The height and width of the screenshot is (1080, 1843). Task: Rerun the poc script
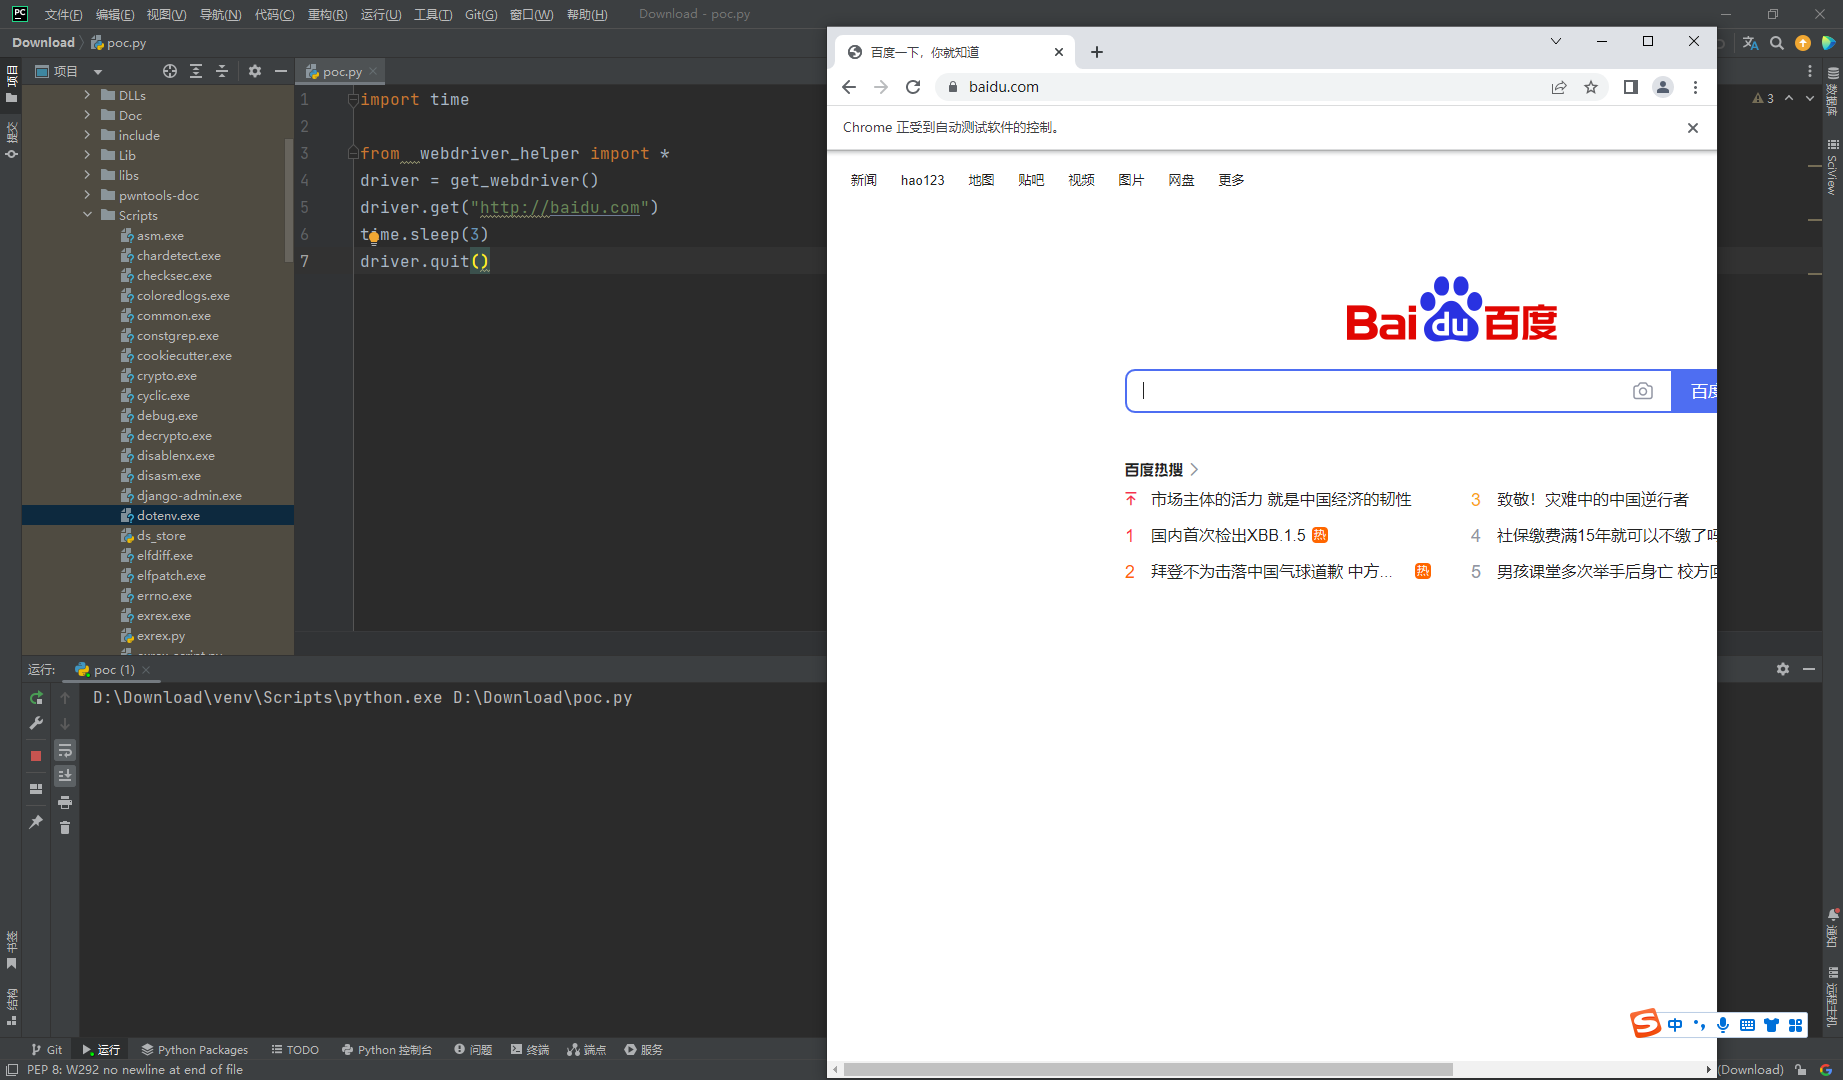click(37, 697)
